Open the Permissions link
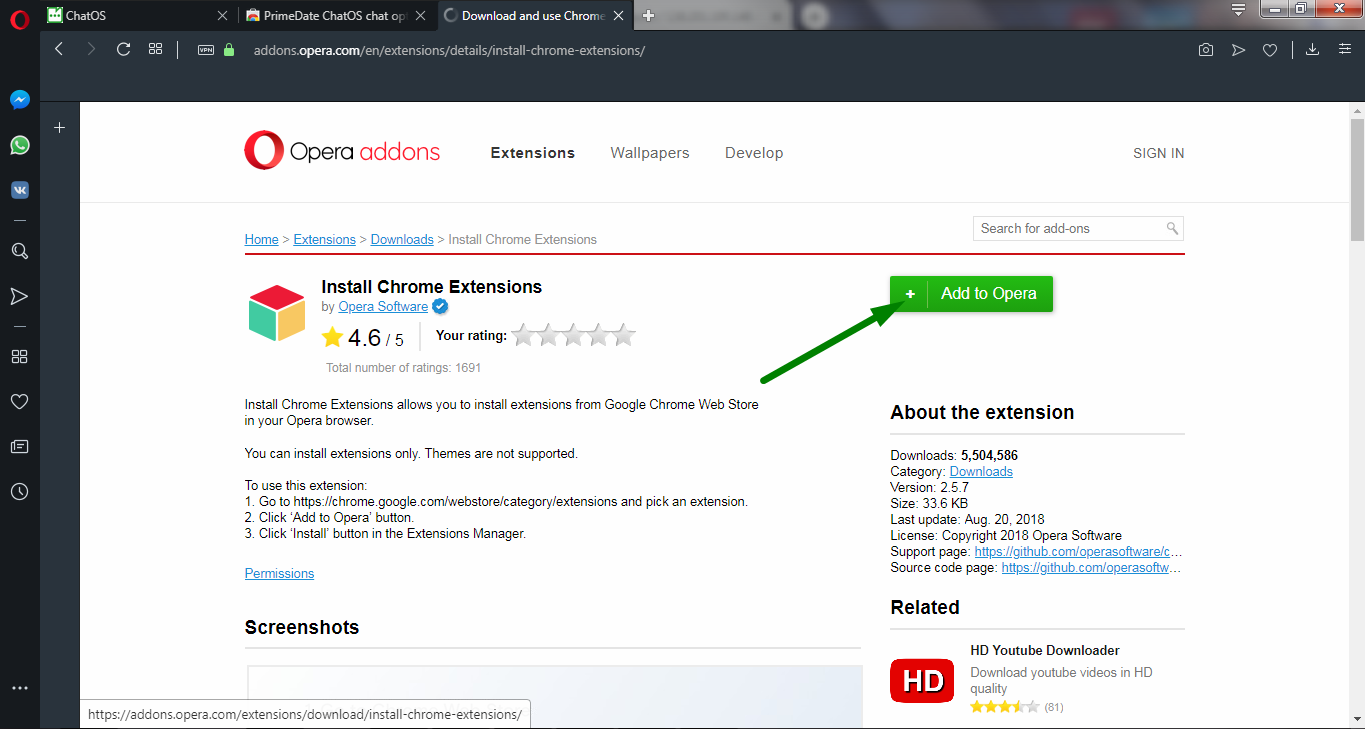This screenshot has height=729, width=1365. point(279,574)
